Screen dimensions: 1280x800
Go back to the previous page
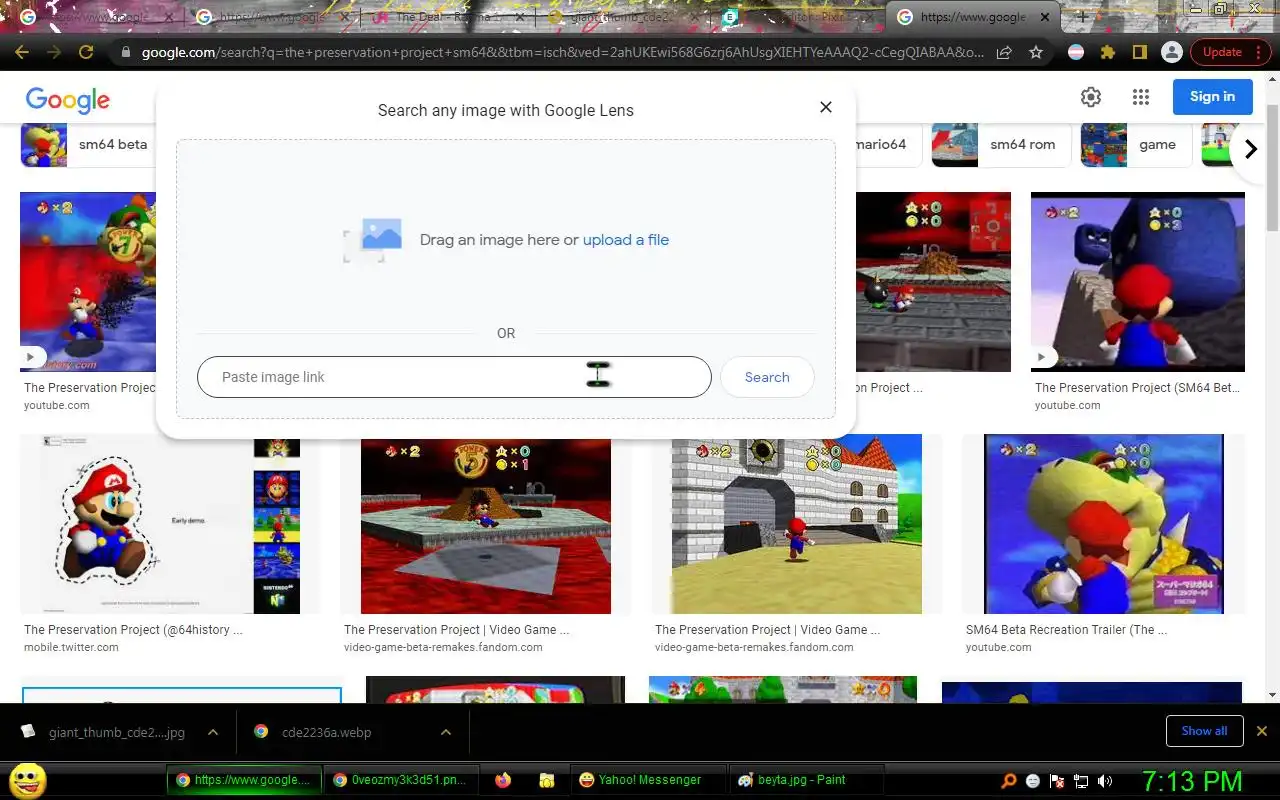pyautogui.click(x=22, y=52)
